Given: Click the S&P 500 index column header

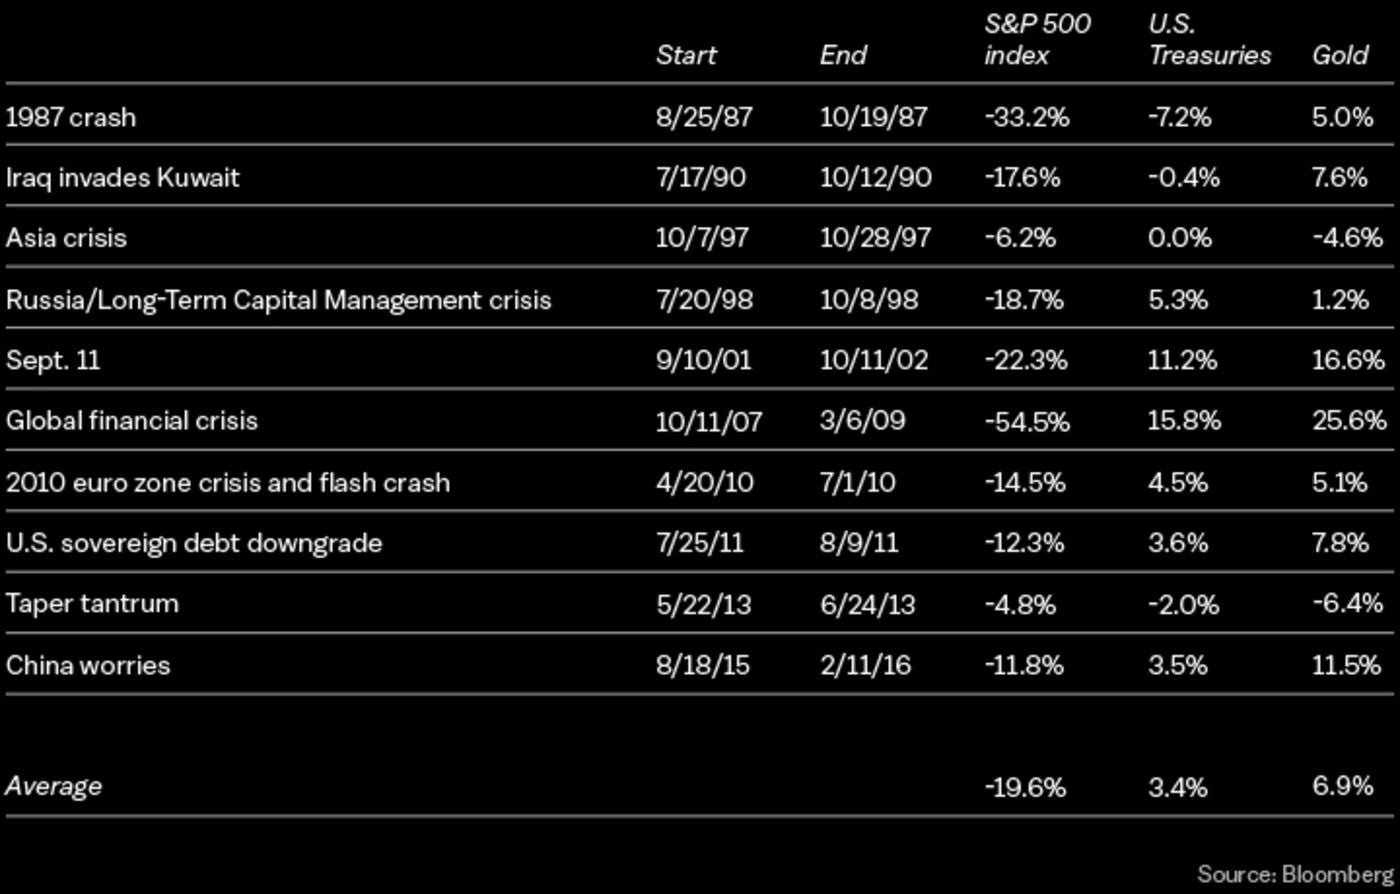Looking at the screenshot, I should click(1037, 40).
